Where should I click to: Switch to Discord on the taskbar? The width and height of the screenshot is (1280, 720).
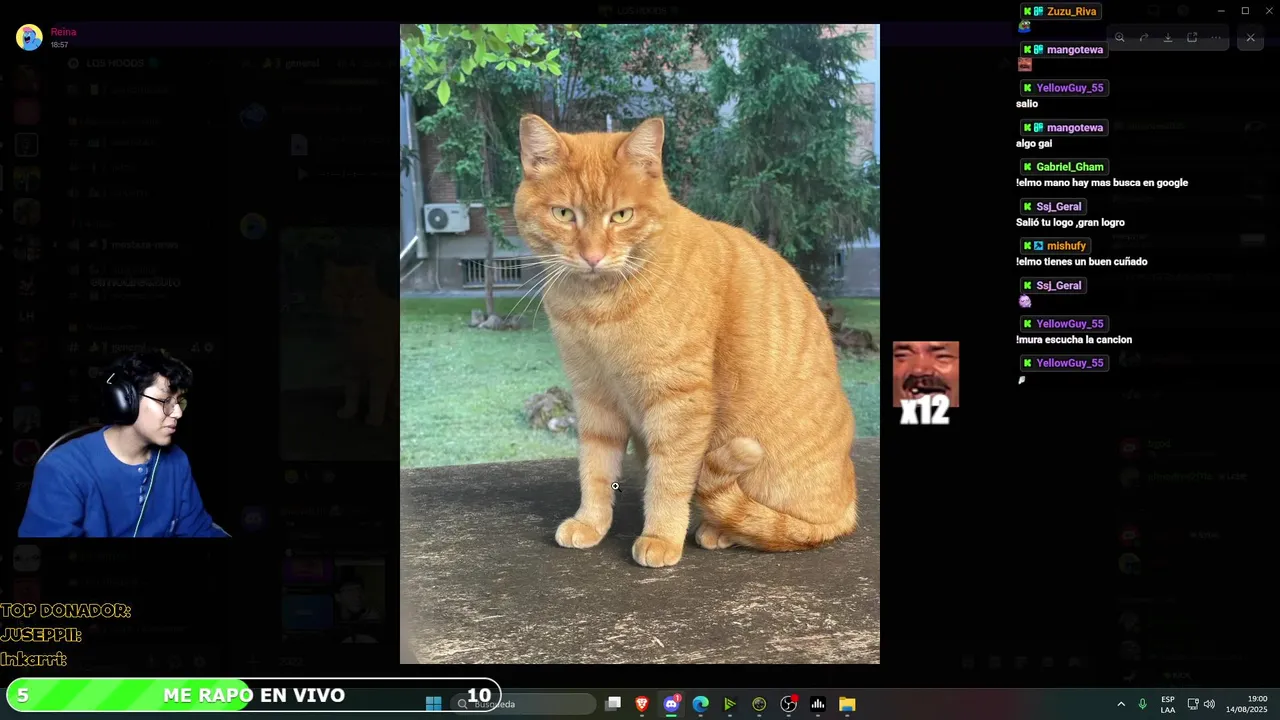671,704
